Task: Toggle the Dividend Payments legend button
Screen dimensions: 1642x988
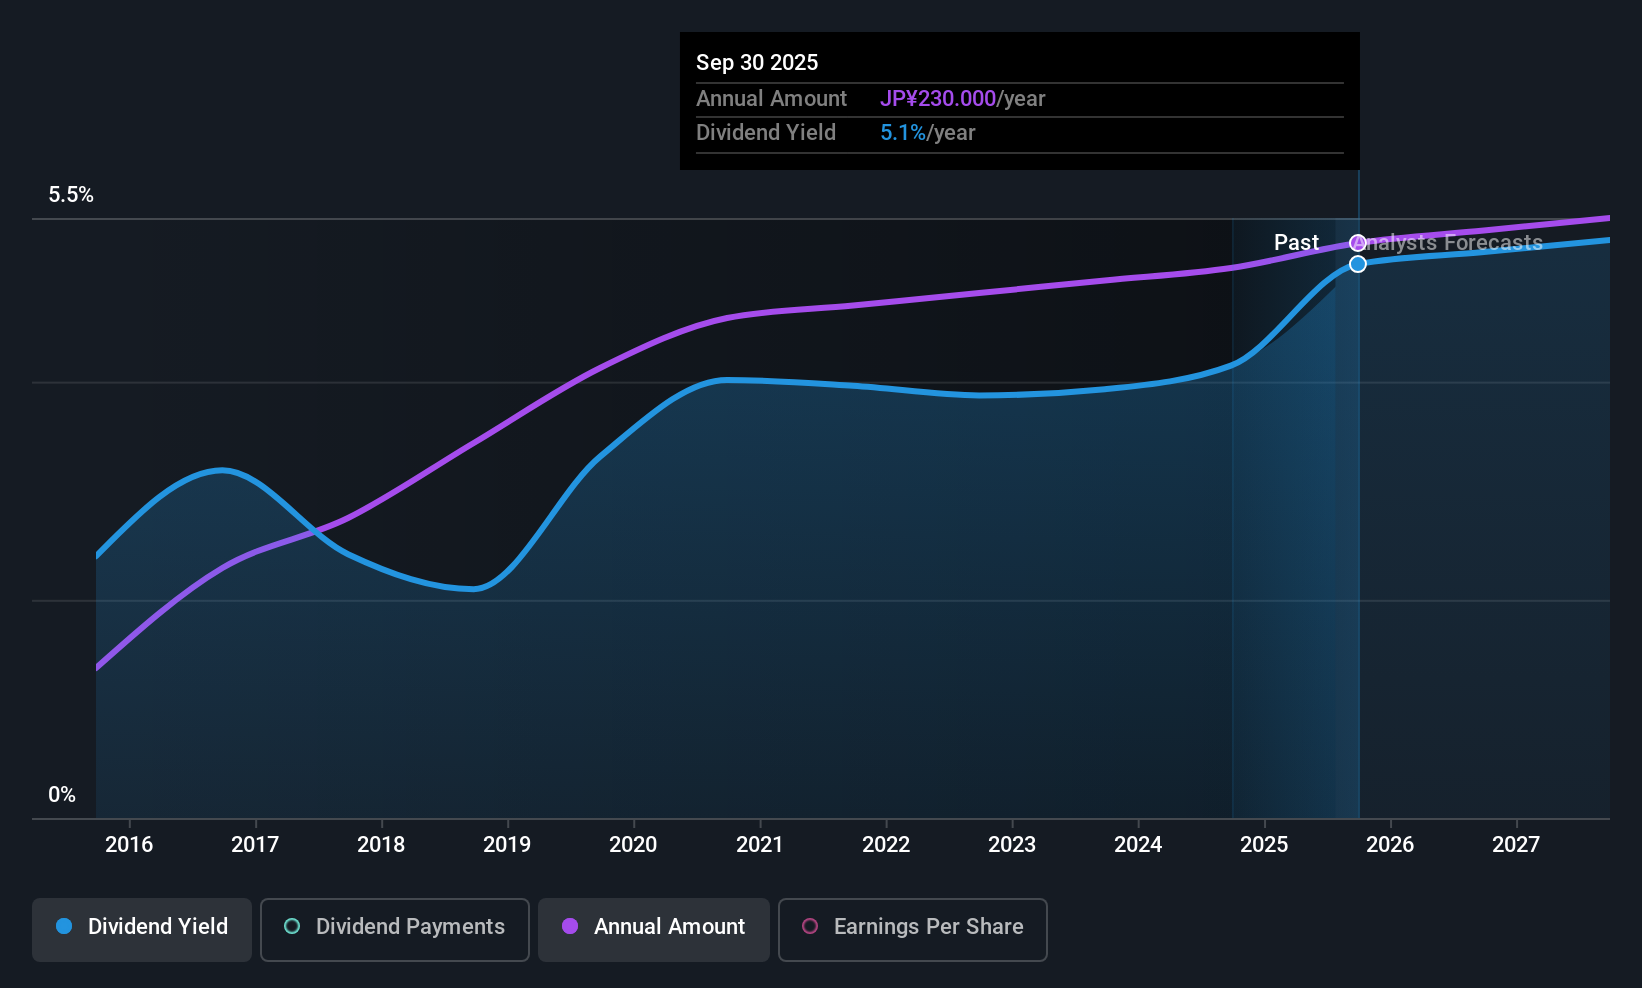Action: click(395, 930)
